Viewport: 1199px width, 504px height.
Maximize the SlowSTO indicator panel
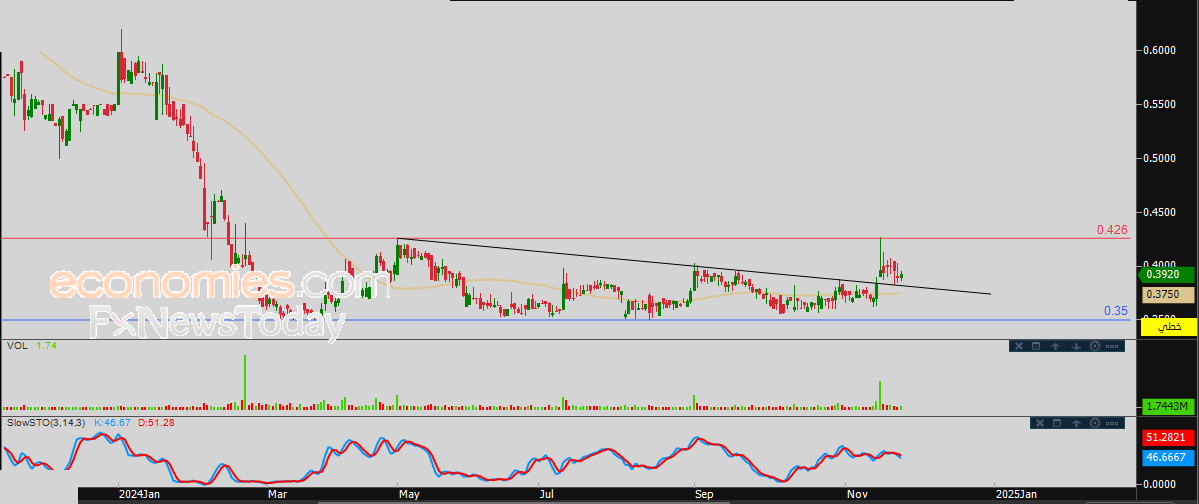pyautogui.click(x=1057, y=423)
